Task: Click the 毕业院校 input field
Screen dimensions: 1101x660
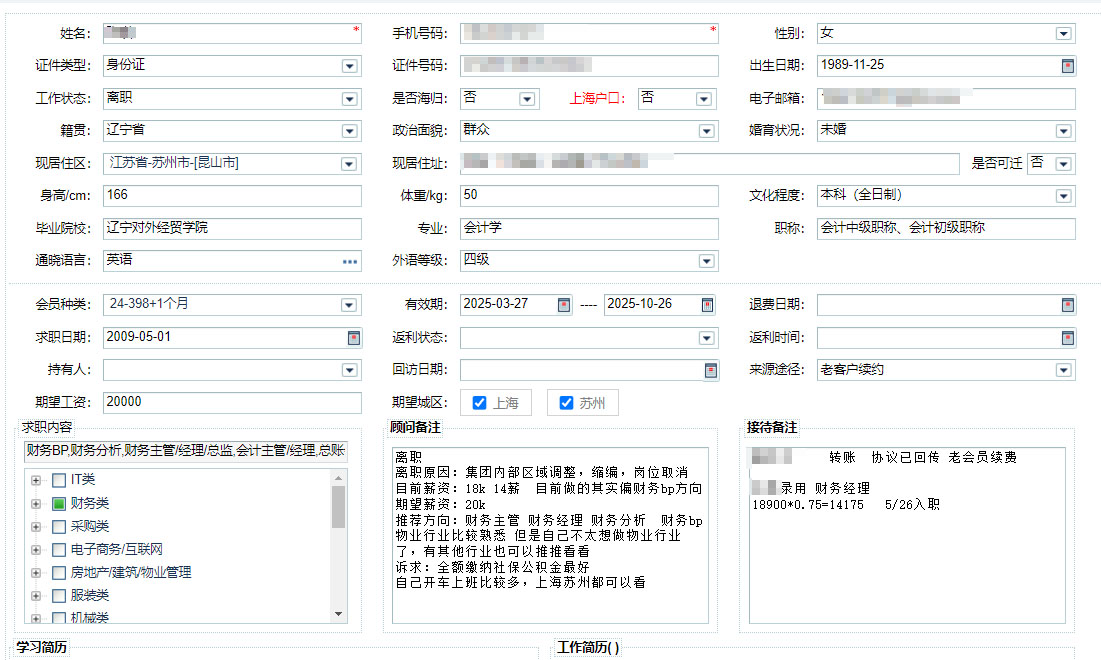Action: point(232,229)
